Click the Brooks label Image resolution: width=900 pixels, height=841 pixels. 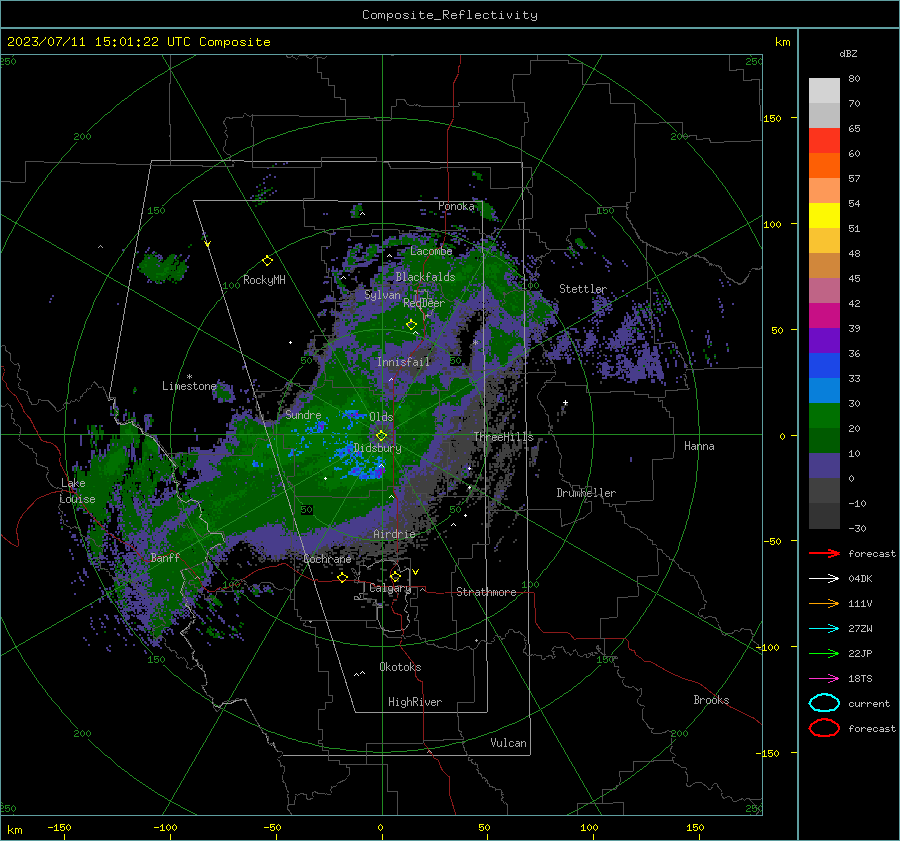711,700
